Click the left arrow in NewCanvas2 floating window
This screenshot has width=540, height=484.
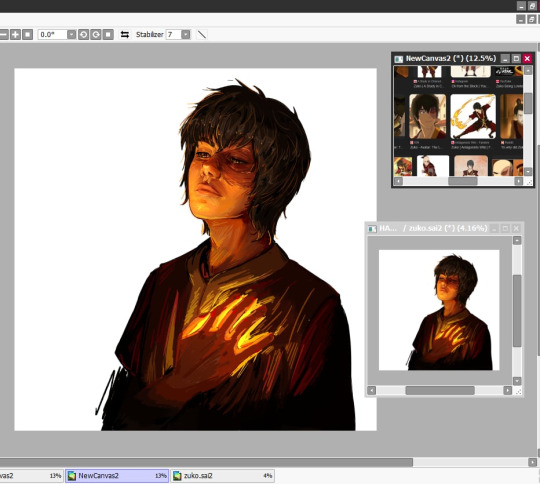coord(398,181)
